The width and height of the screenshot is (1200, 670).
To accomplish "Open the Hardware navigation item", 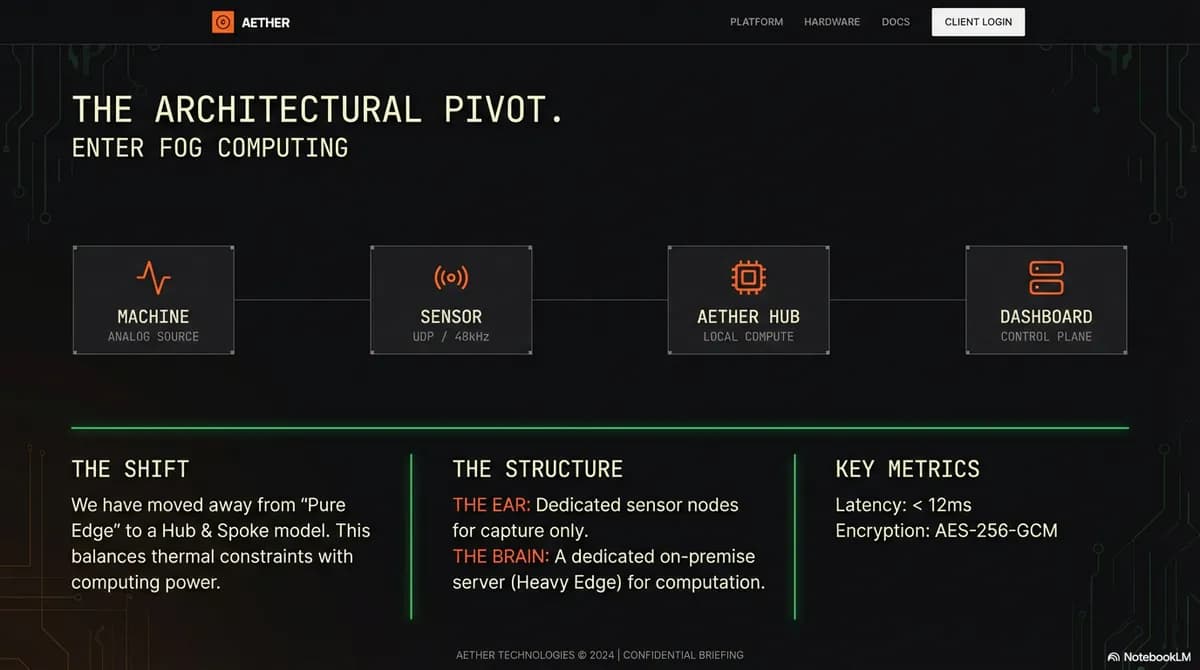I will click(832, 22).
